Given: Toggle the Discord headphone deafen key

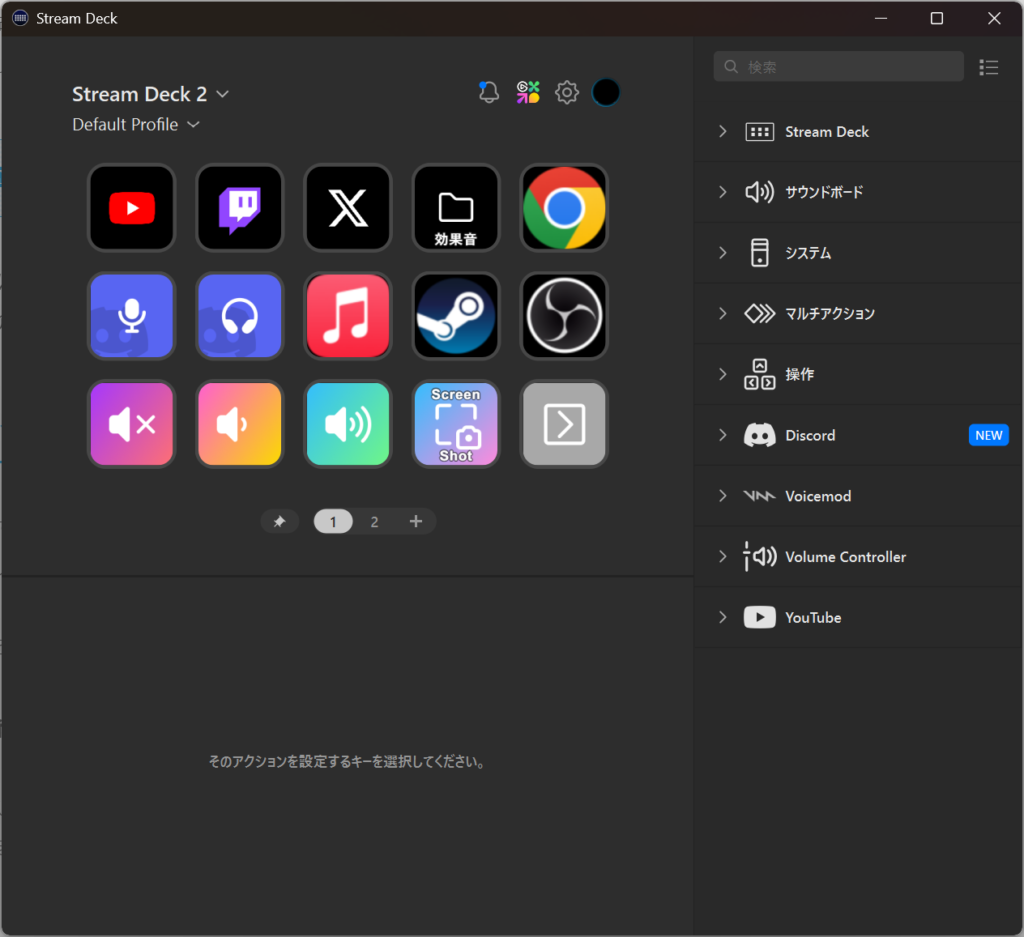Looking at the screenshot, I should tap(240, 316).
